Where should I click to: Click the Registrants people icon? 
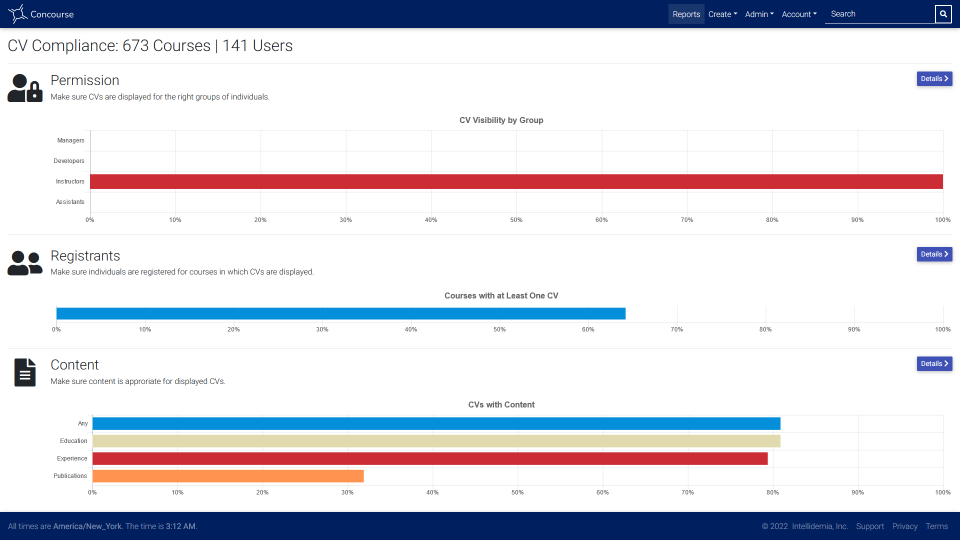point(25,263)
